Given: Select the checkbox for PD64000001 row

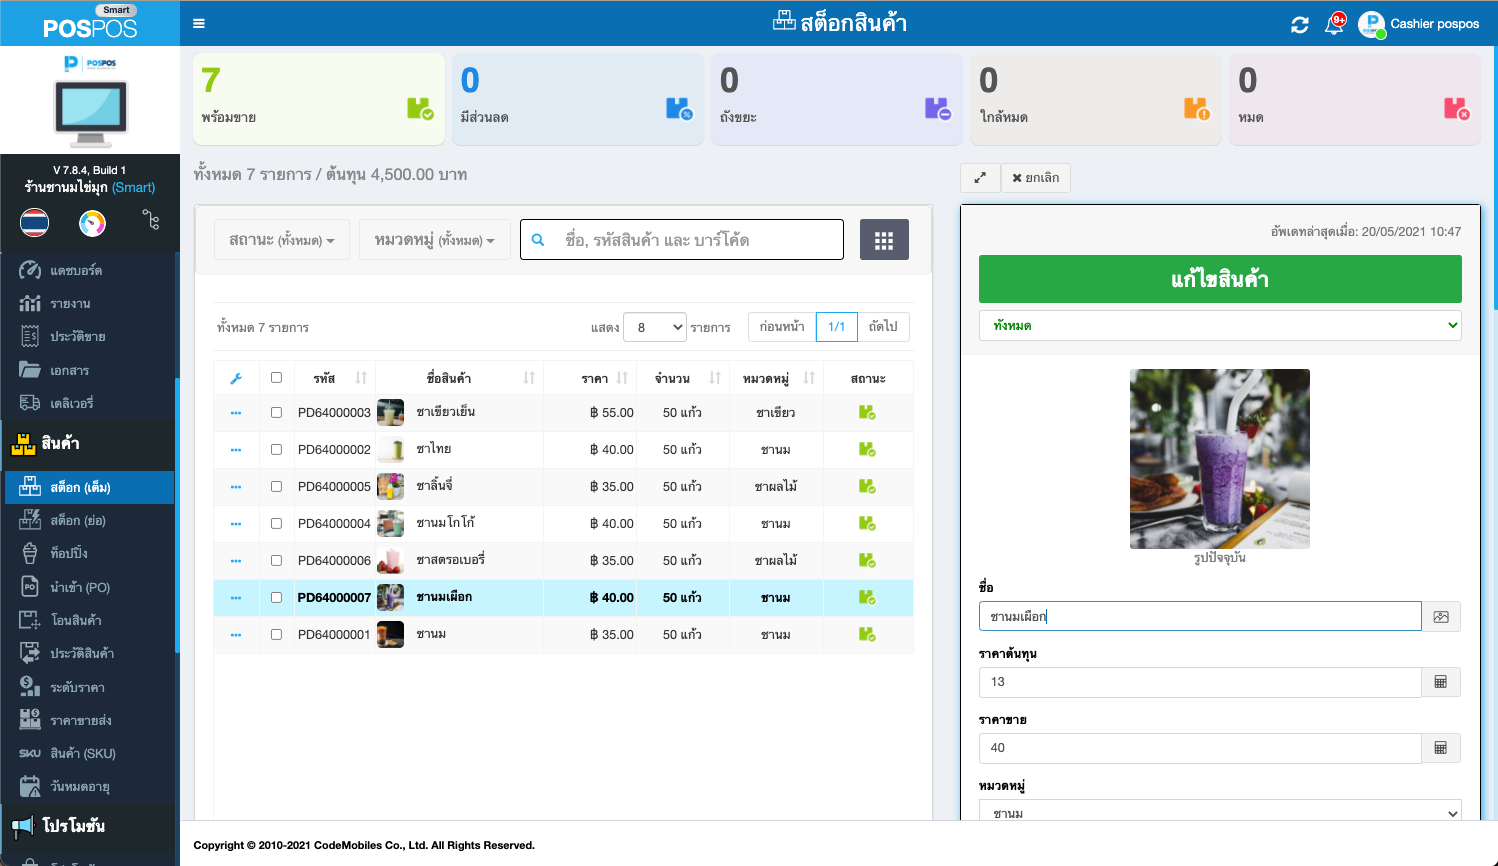Looking at the screenshot, I should click(276, 635).
